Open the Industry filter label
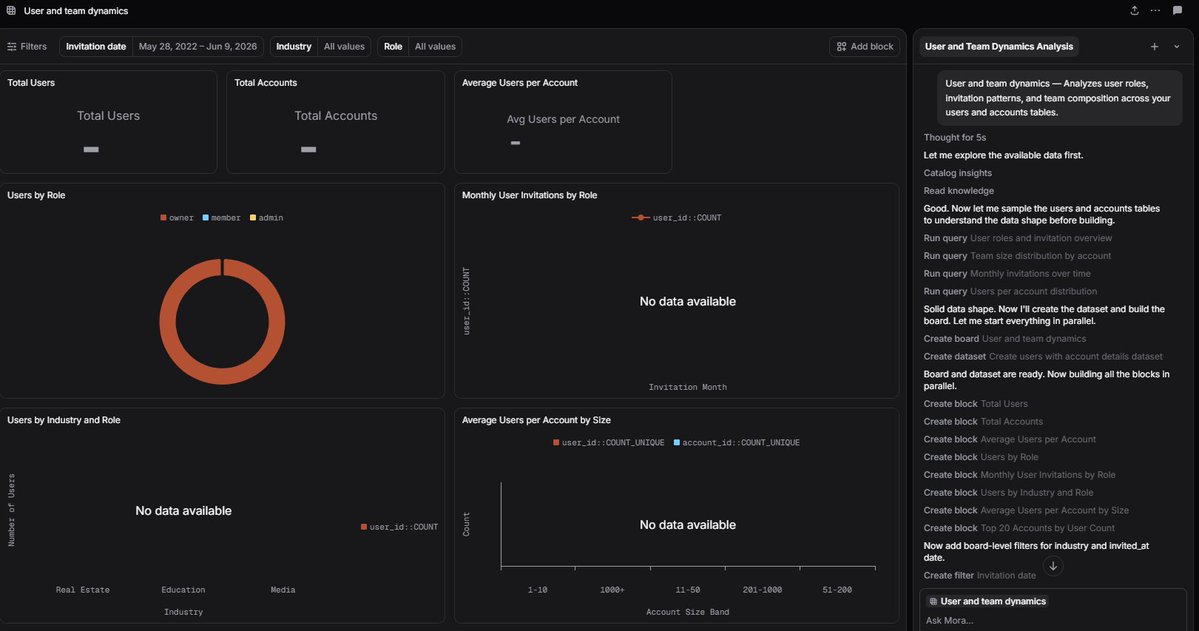The height and width of the screenshot is (631, 1199). (x=294, y=47)
